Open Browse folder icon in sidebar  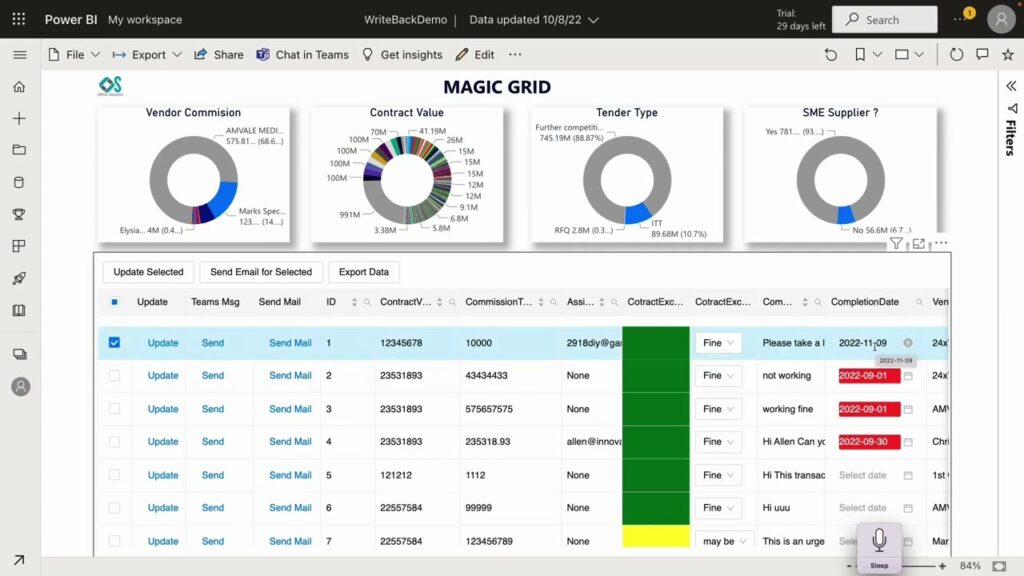coord(19,150)
